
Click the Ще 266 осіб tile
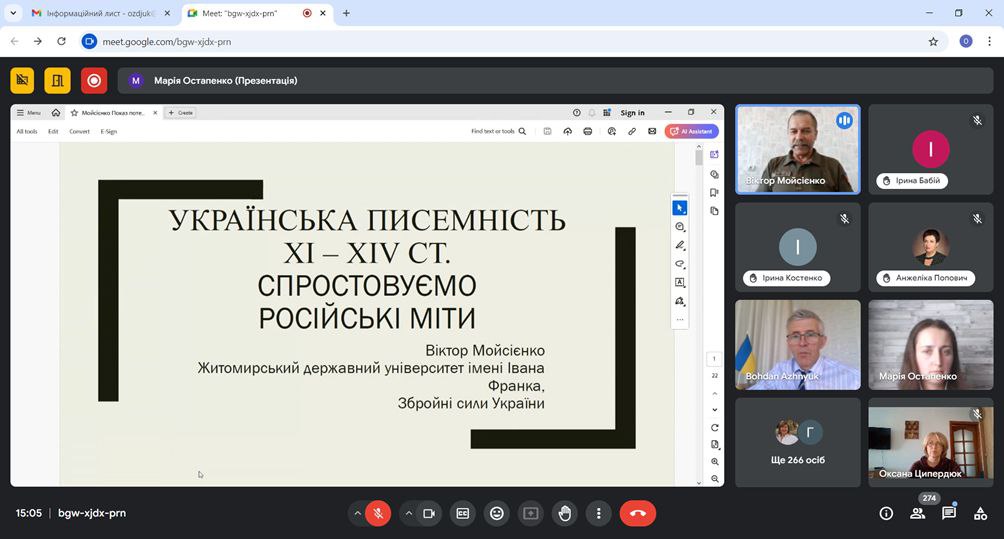[x=797, y=440]
